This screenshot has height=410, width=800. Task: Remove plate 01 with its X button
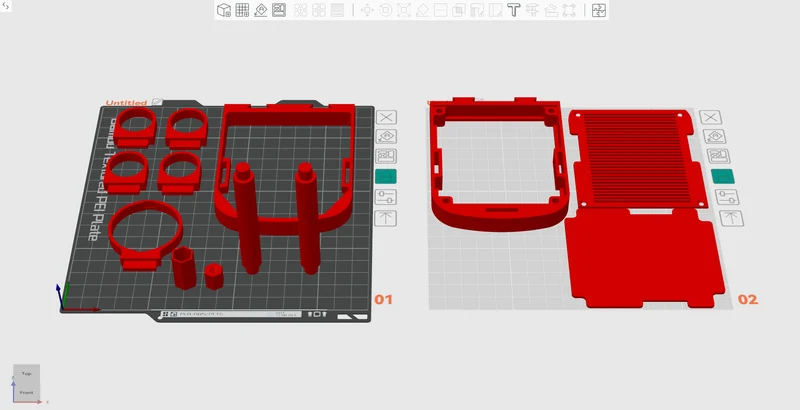tap(386, 117)
